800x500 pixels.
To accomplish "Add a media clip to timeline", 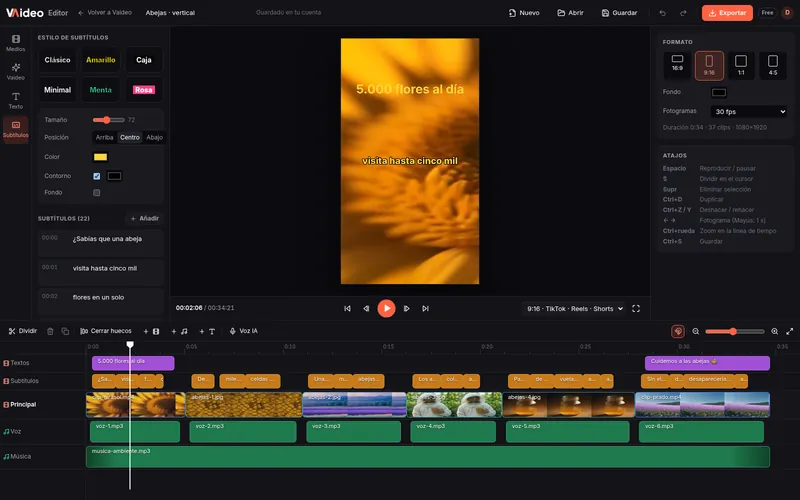I will 151,331.
